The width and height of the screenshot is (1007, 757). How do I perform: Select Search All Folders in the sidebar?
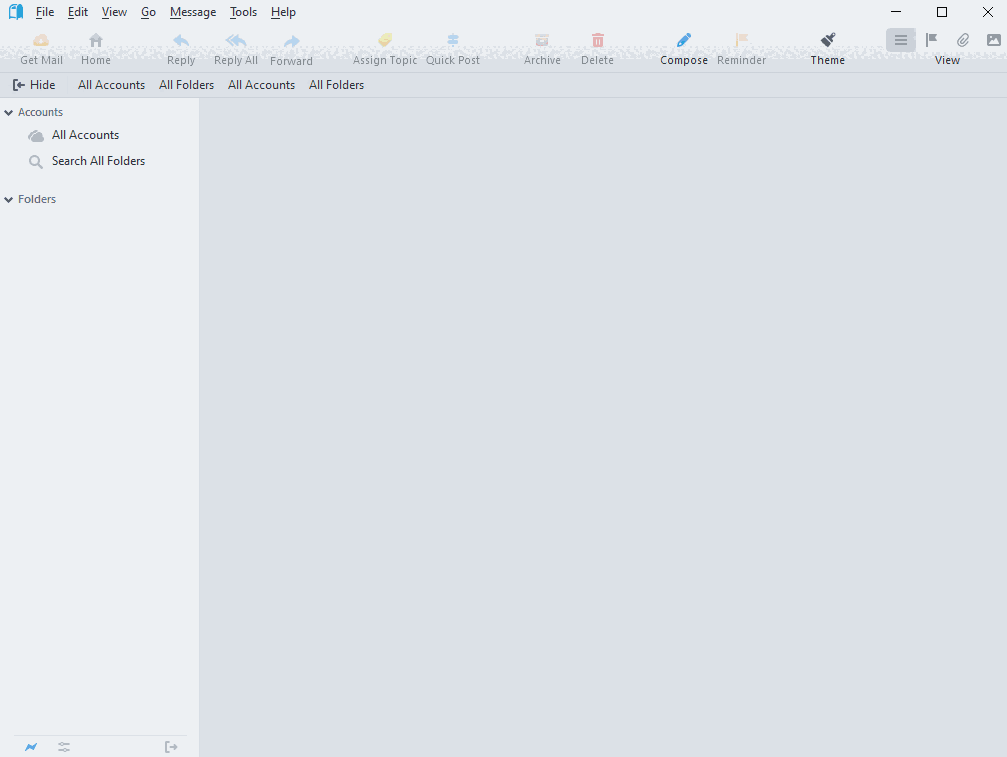tap(98, 161)
